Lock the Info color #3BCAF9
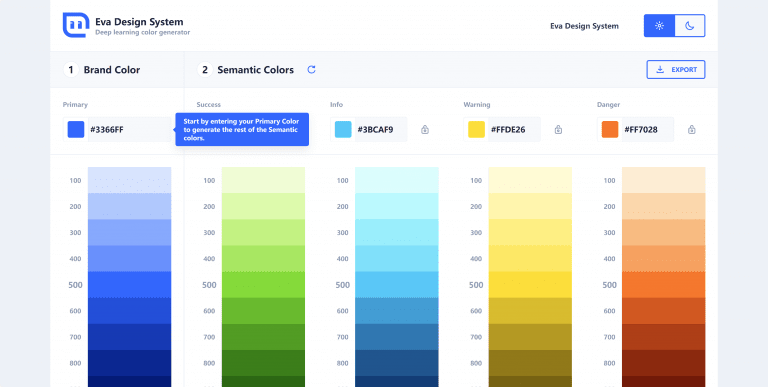The height and width of the screenshot is (387, 768). pyautogui.click(x=425, y=130)
